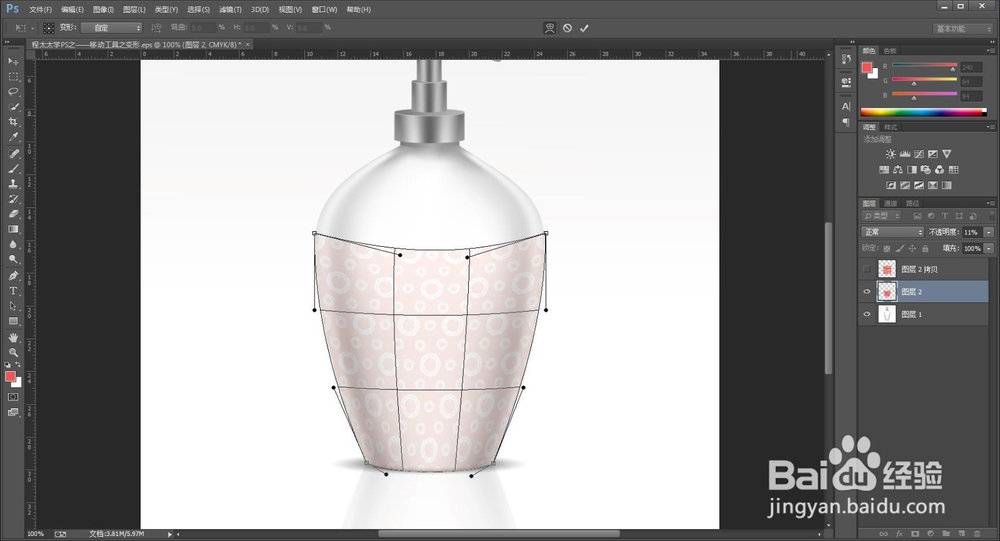
Task: Toggle lock transparent pixels
Action: coord(887,248)
